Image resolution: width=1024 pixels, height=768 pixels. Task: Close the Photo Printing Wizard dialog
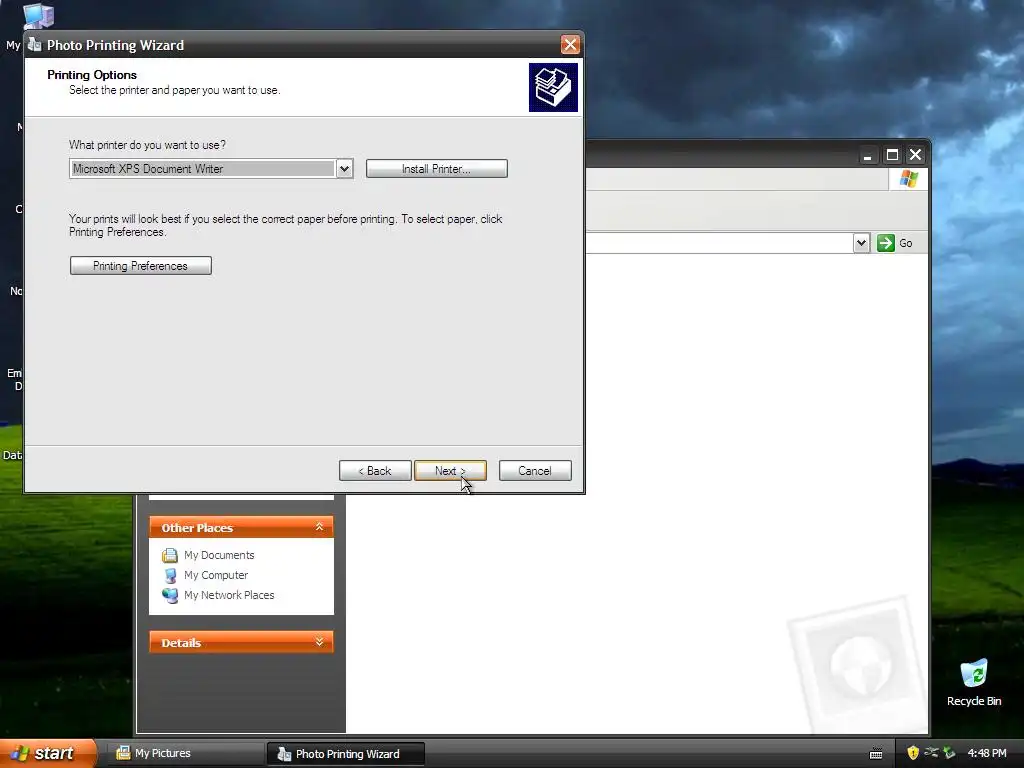569,44
